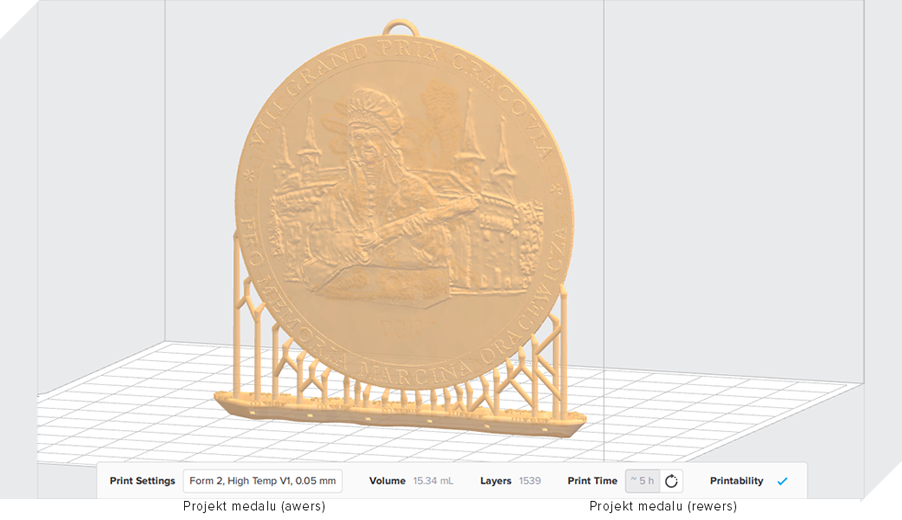Select the ~5 h print time estimate box
The height and width of the screenshot is (520, 902).
click(642, 481)
